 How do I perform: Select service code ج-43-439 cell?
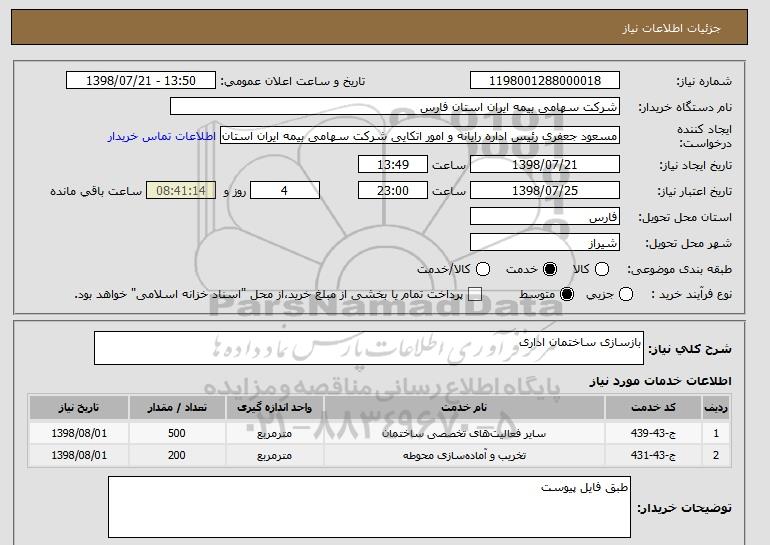(653, 433)
